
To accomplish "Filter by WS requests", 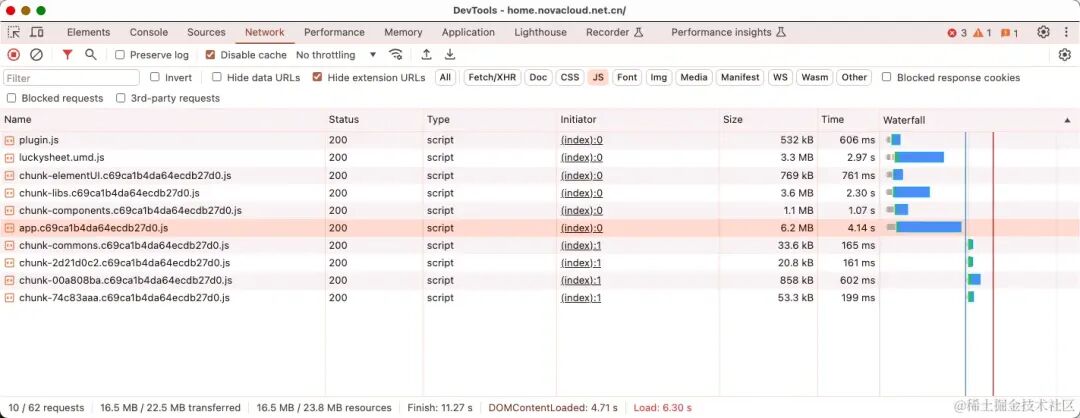I will click(780, 77).
